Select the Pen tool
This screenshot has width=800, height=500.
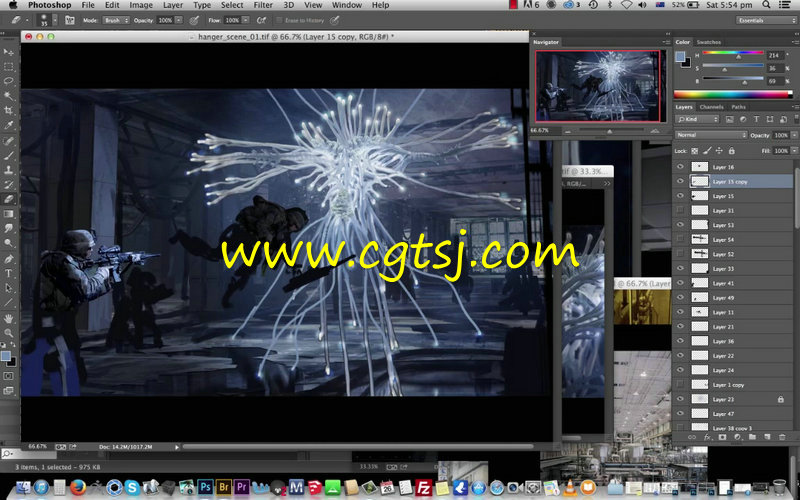pyautogui.click(x=9, y=259)
